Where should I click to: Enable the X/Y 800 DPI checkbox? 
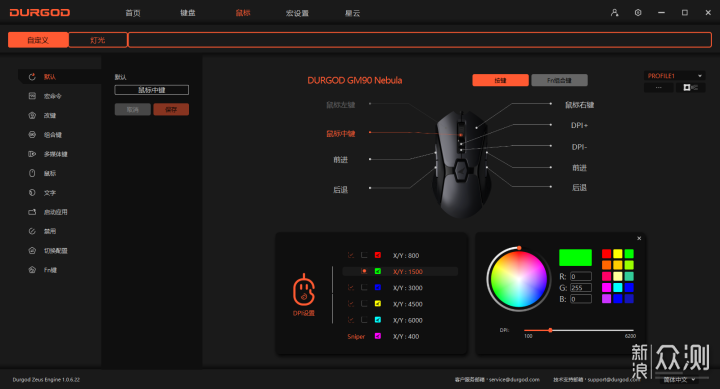click(364, 255)
